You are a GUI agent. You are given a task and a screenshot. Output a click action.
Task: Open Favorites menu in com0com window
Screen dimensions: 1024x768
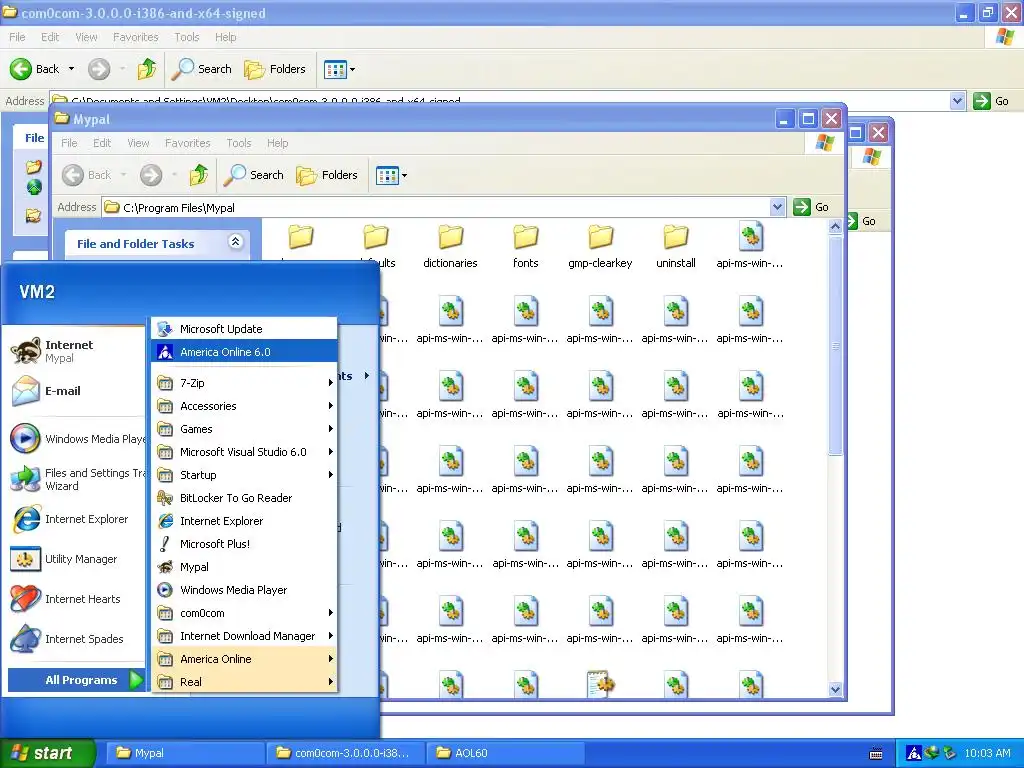pos(135,37)
